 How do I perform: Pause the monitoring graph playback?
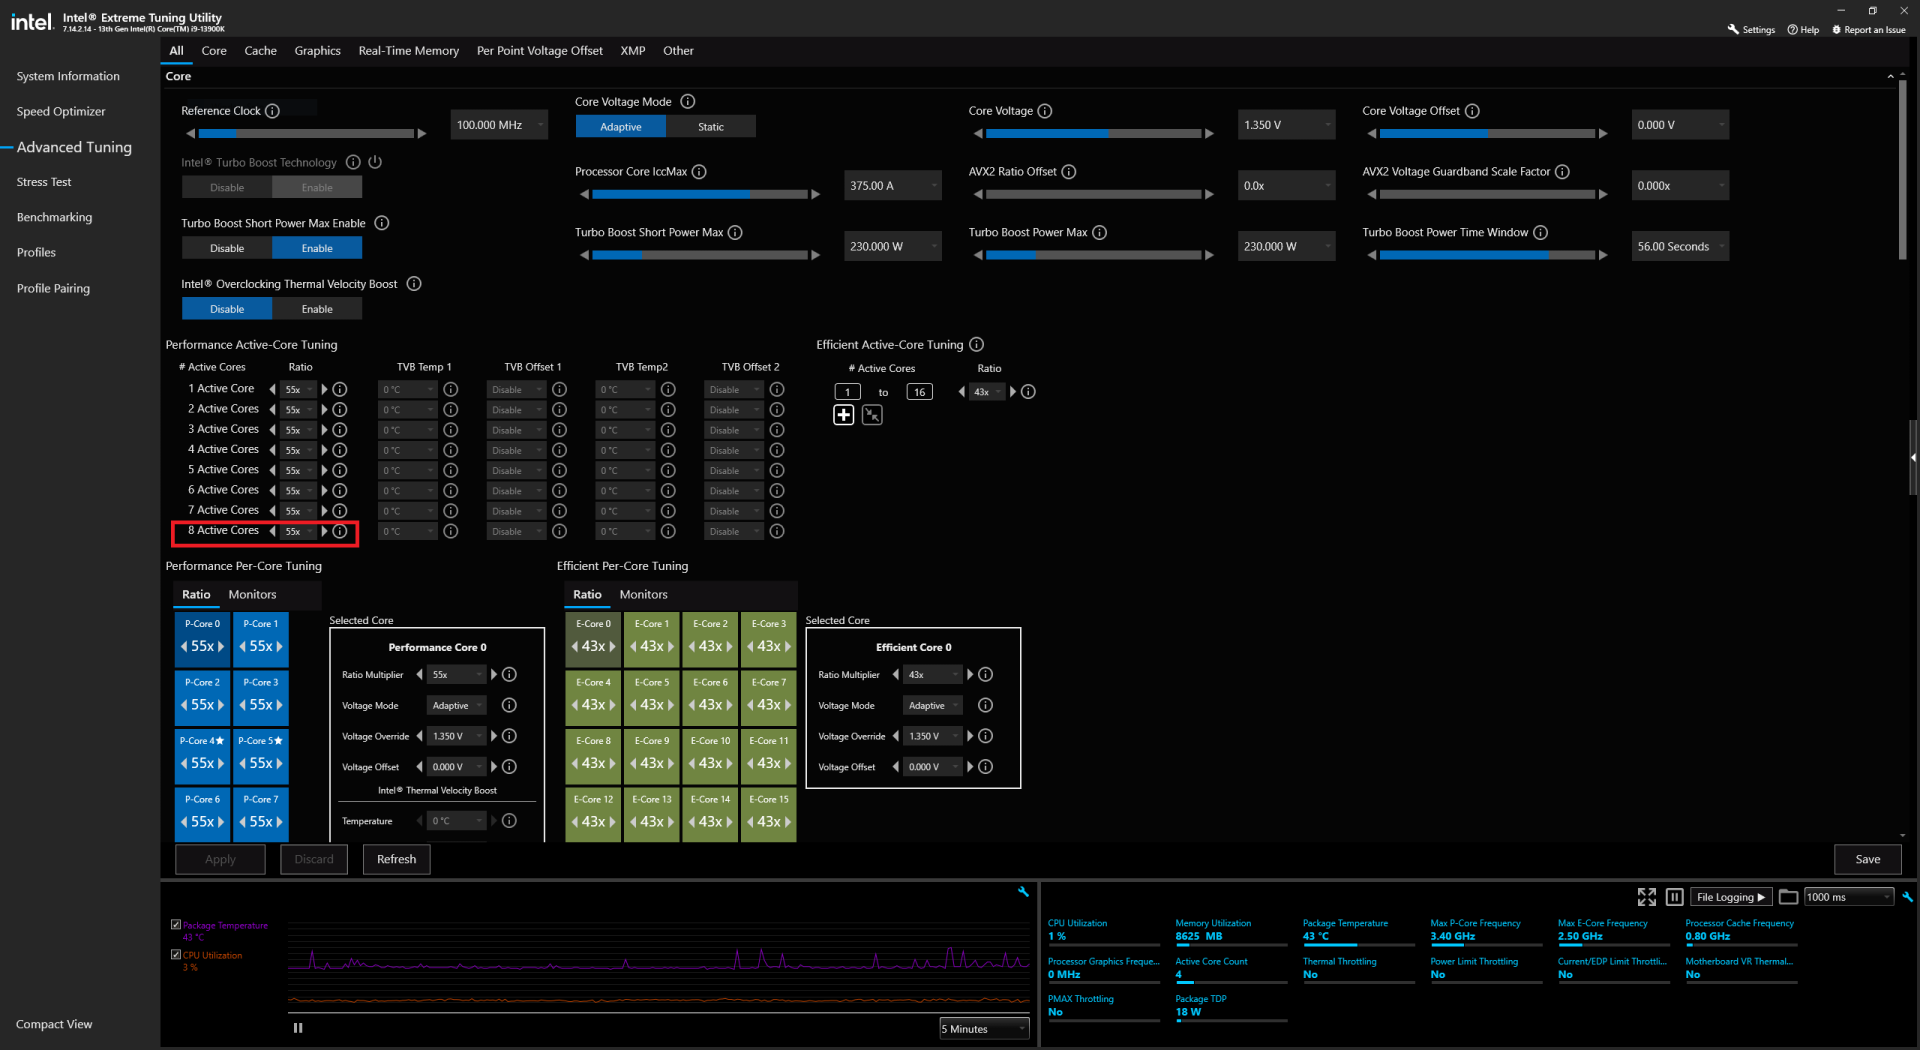(x=298, y=1028)
